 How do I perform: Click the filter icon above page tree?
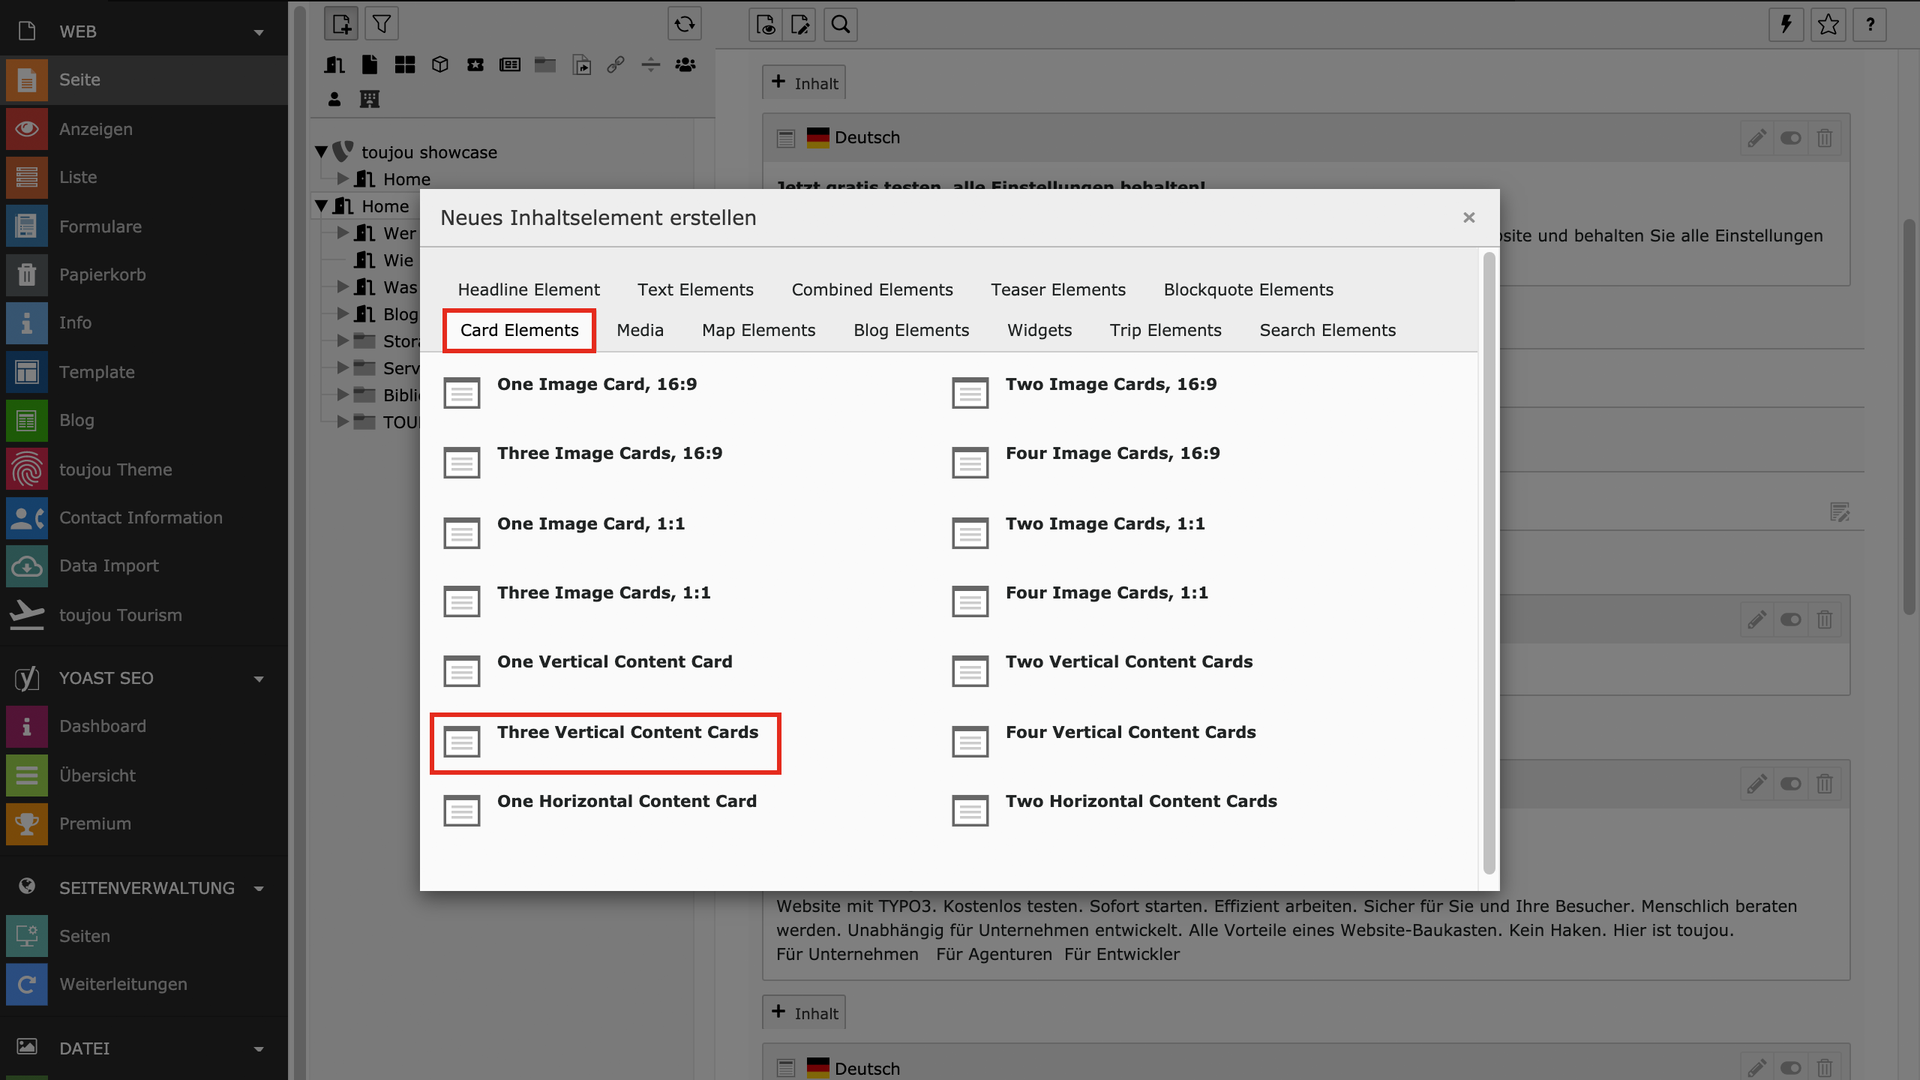click(381, 24)
